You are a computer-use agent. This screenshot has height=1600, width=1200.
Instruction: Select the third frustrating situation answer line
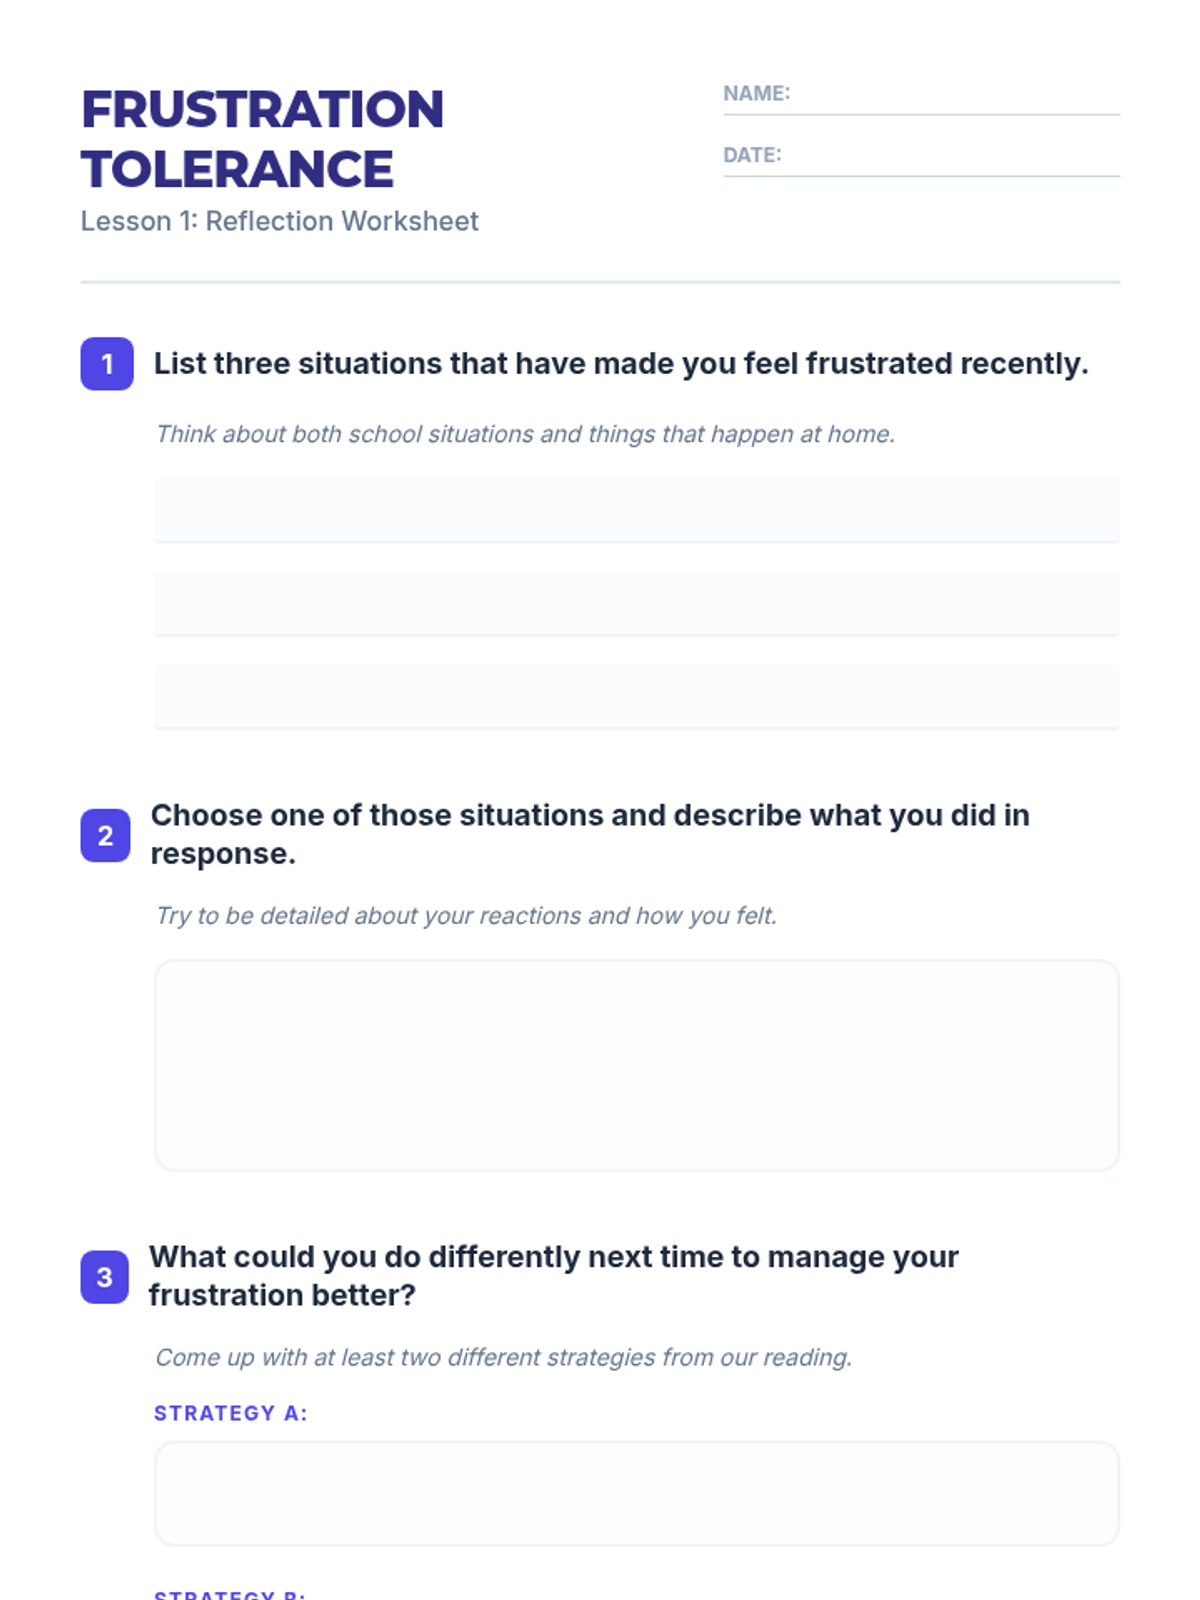click(636, 696)
